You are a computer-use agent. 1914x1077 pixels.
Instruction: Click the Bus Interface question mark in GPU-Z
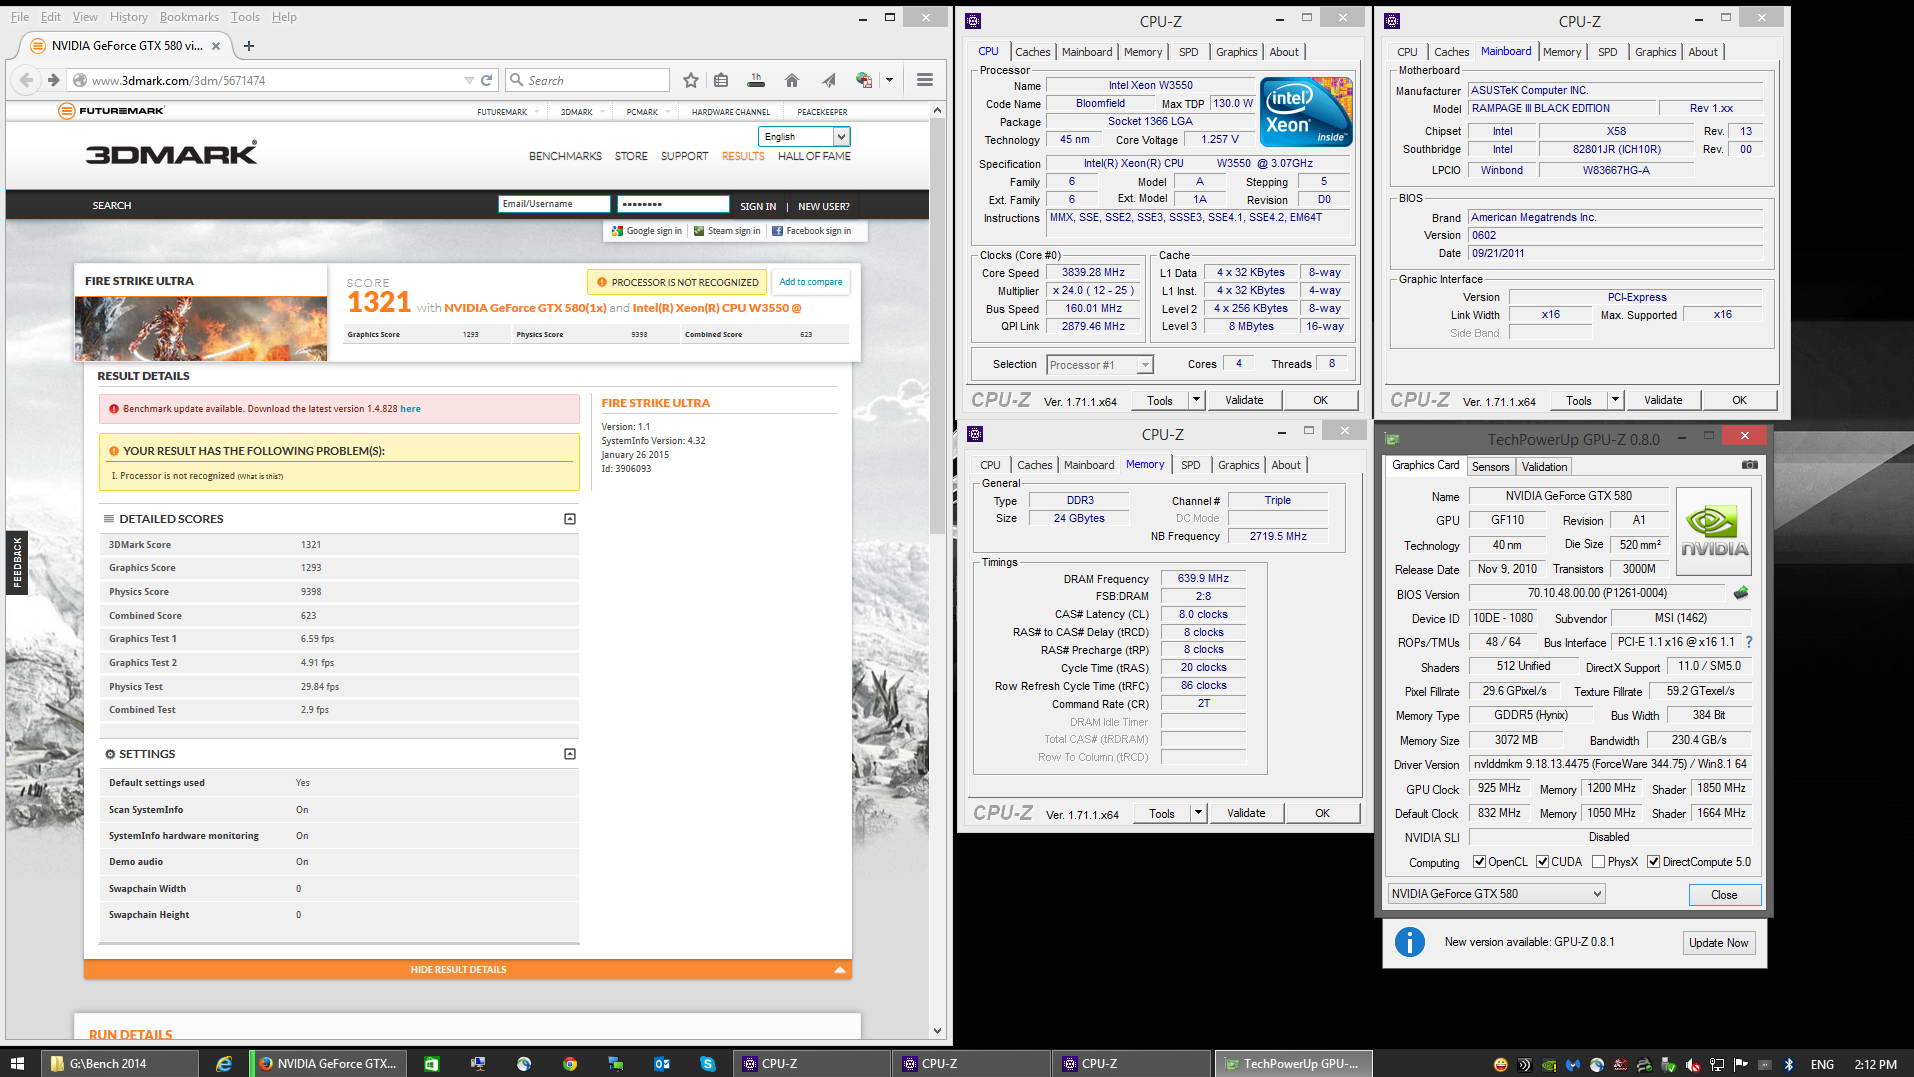coord(1749,642)
